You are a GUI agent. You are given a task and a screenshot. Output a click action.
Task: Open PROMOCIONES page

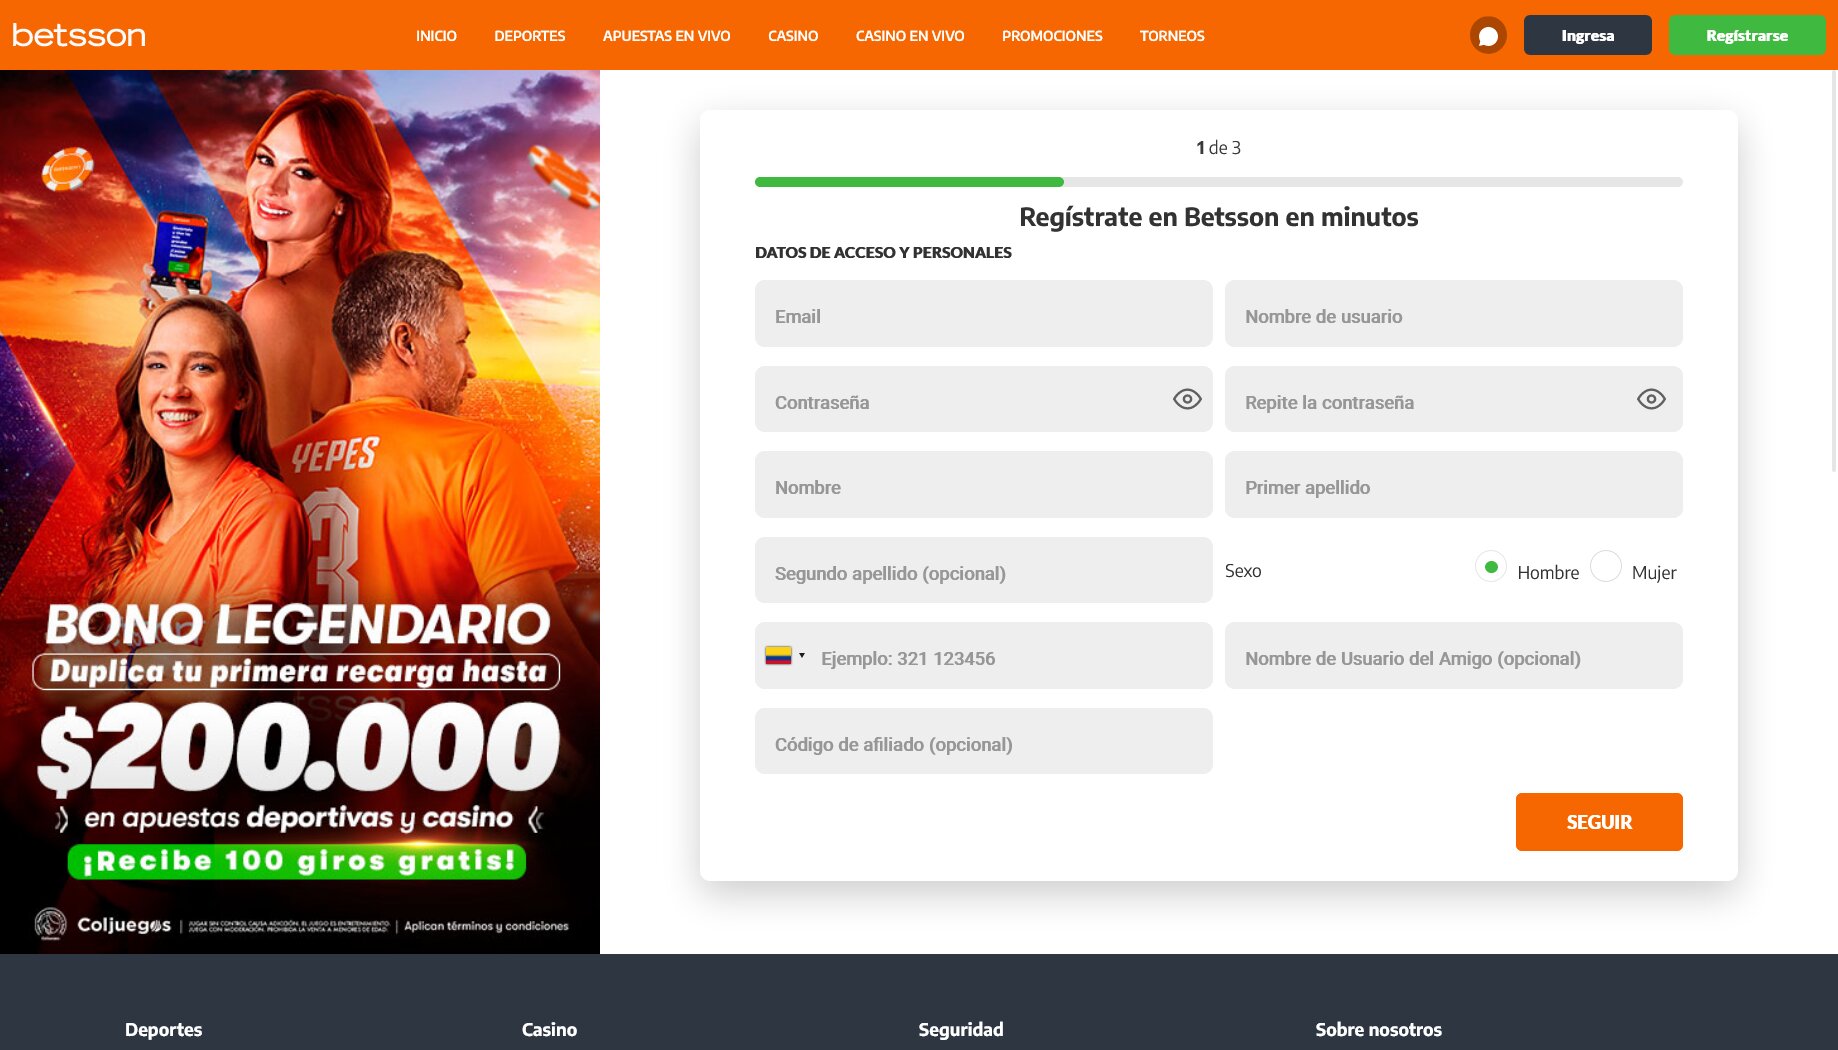click(1052, 36)
